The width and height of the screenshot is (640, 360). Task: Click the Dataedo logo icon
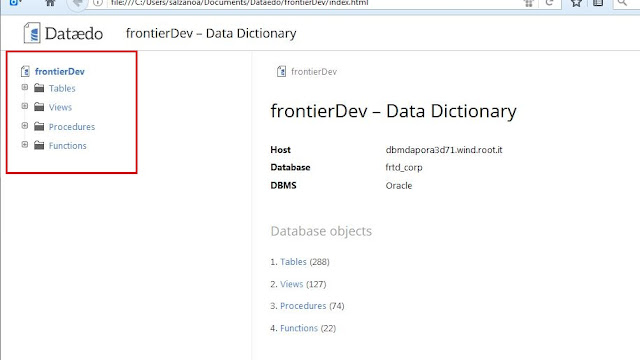pyautogui.click(x=32, y=33)
